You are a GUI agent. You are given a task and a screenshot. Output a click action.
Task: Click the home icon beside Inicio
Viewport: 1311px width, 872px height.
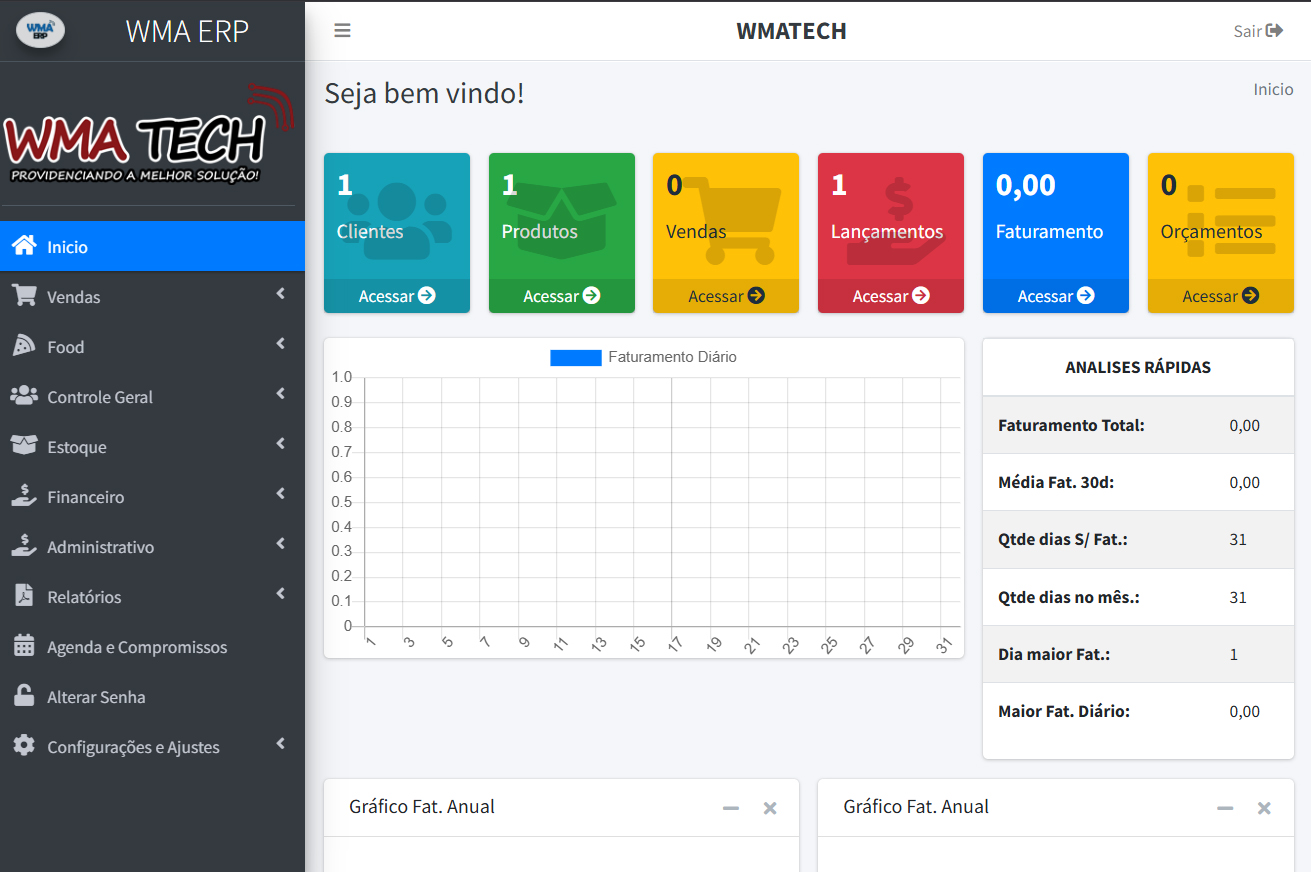24,246
